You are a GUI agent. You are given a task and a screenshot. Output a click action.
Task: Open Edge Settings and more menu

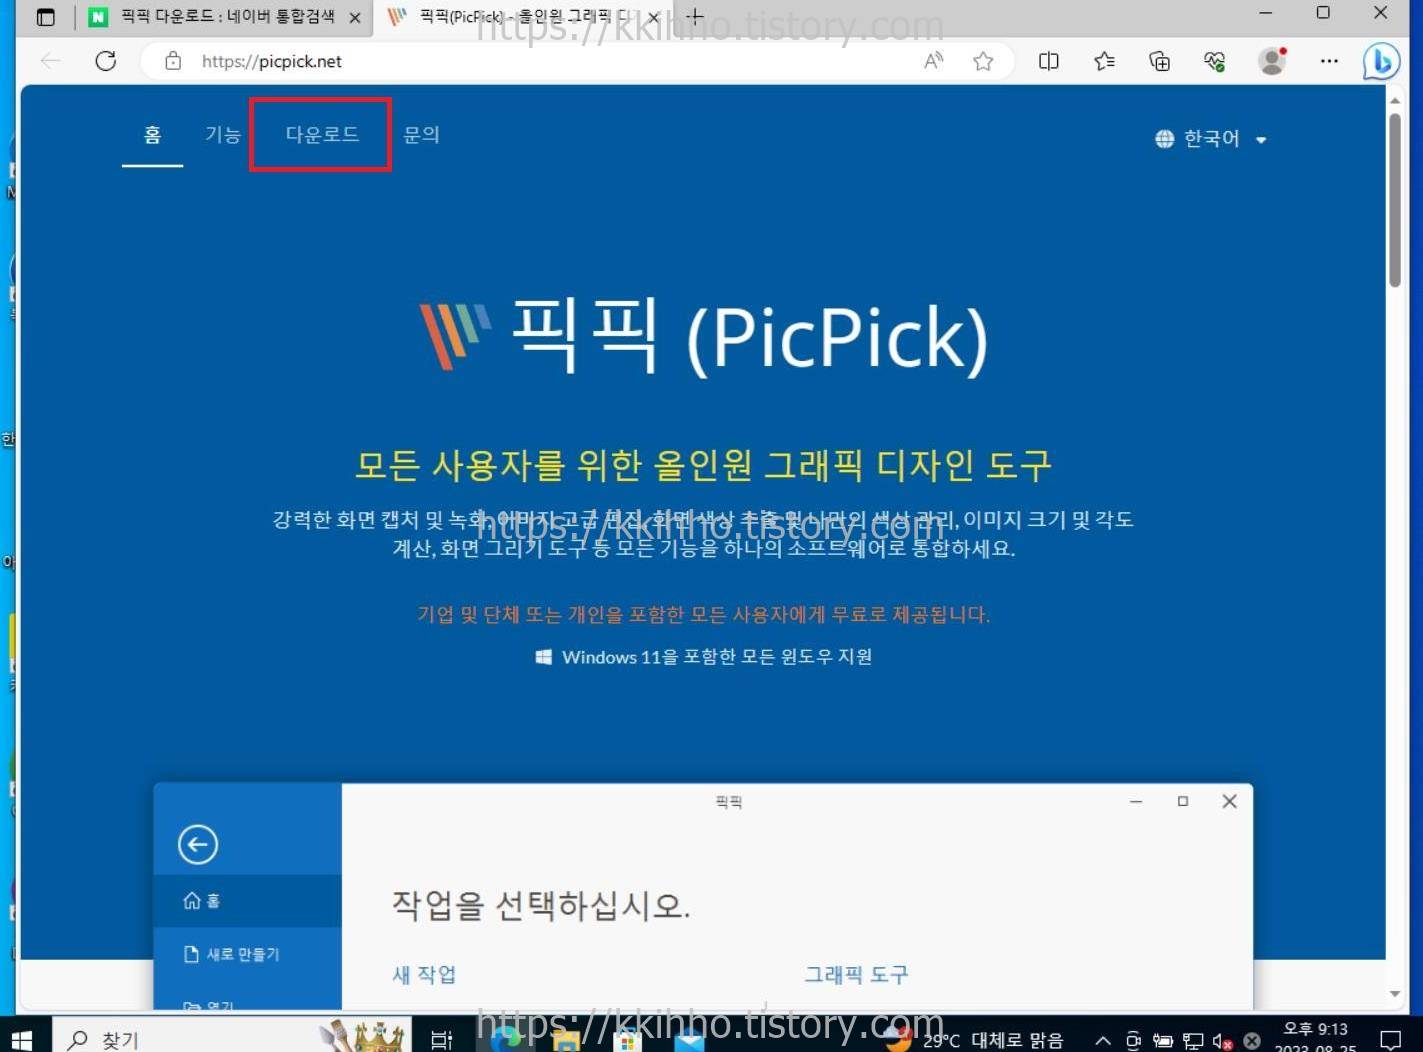[x=1328, y=61]
